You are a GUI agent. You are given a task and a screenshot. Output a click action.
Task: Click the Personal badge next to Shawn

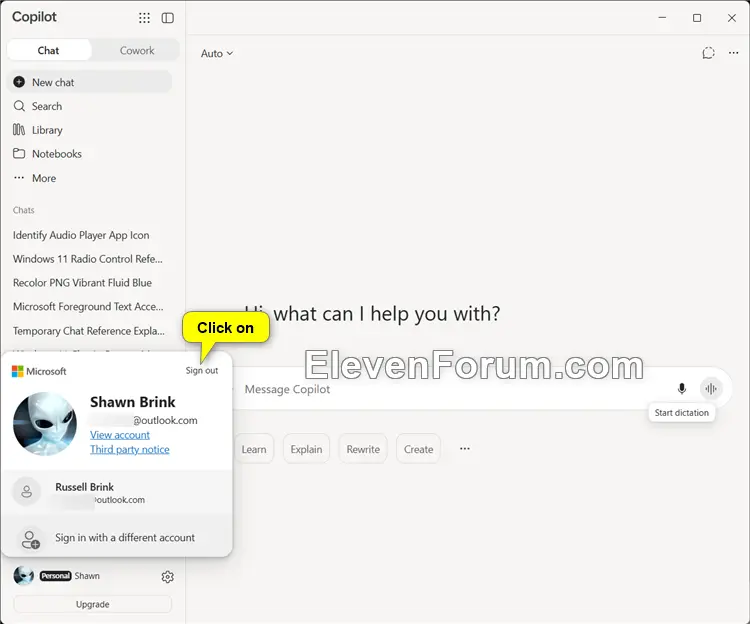pos(55,576)
